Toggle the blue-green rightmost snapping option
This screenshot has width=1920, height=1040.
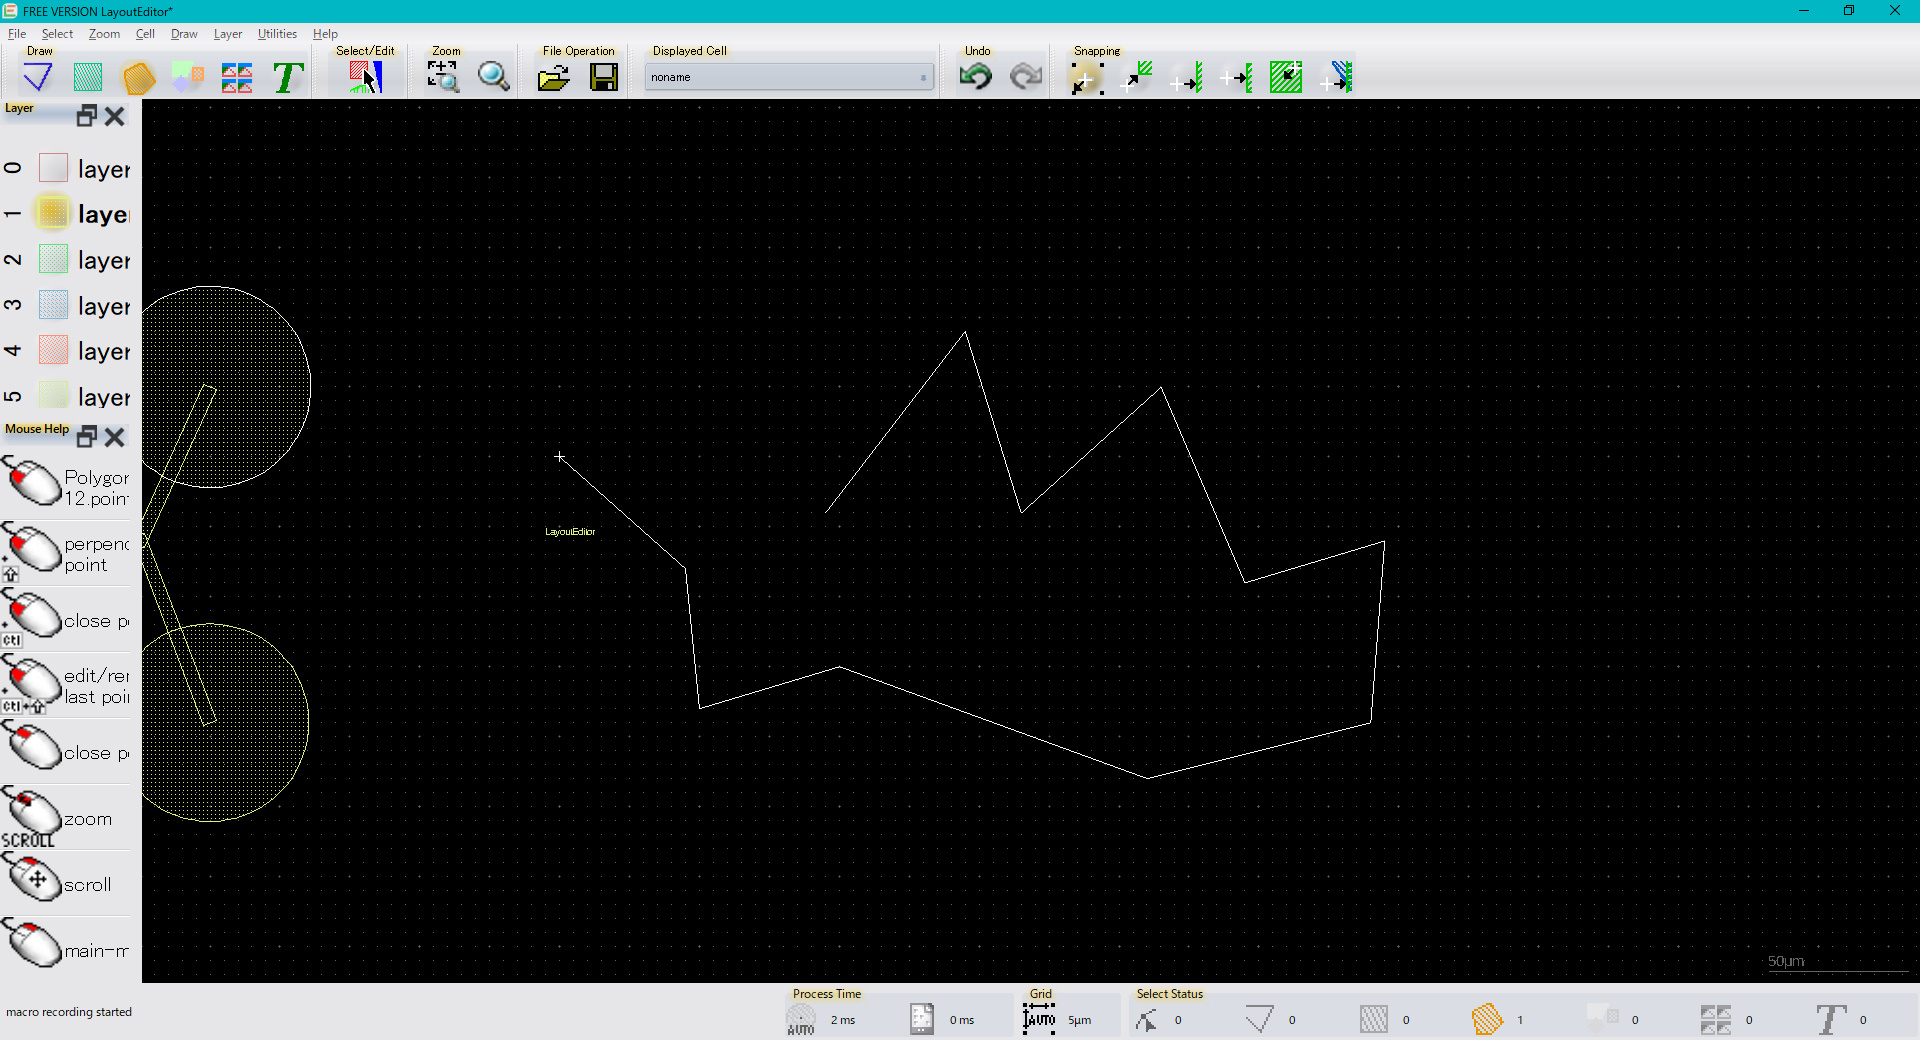pos(1336,77)
